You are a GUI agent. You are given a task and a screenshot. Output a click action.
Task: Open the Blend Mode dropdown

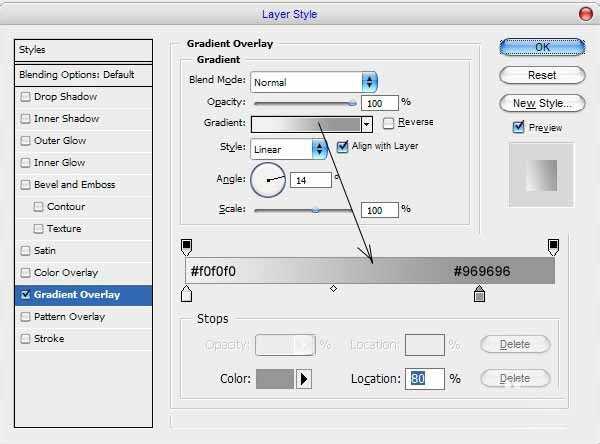coord(369,82)
